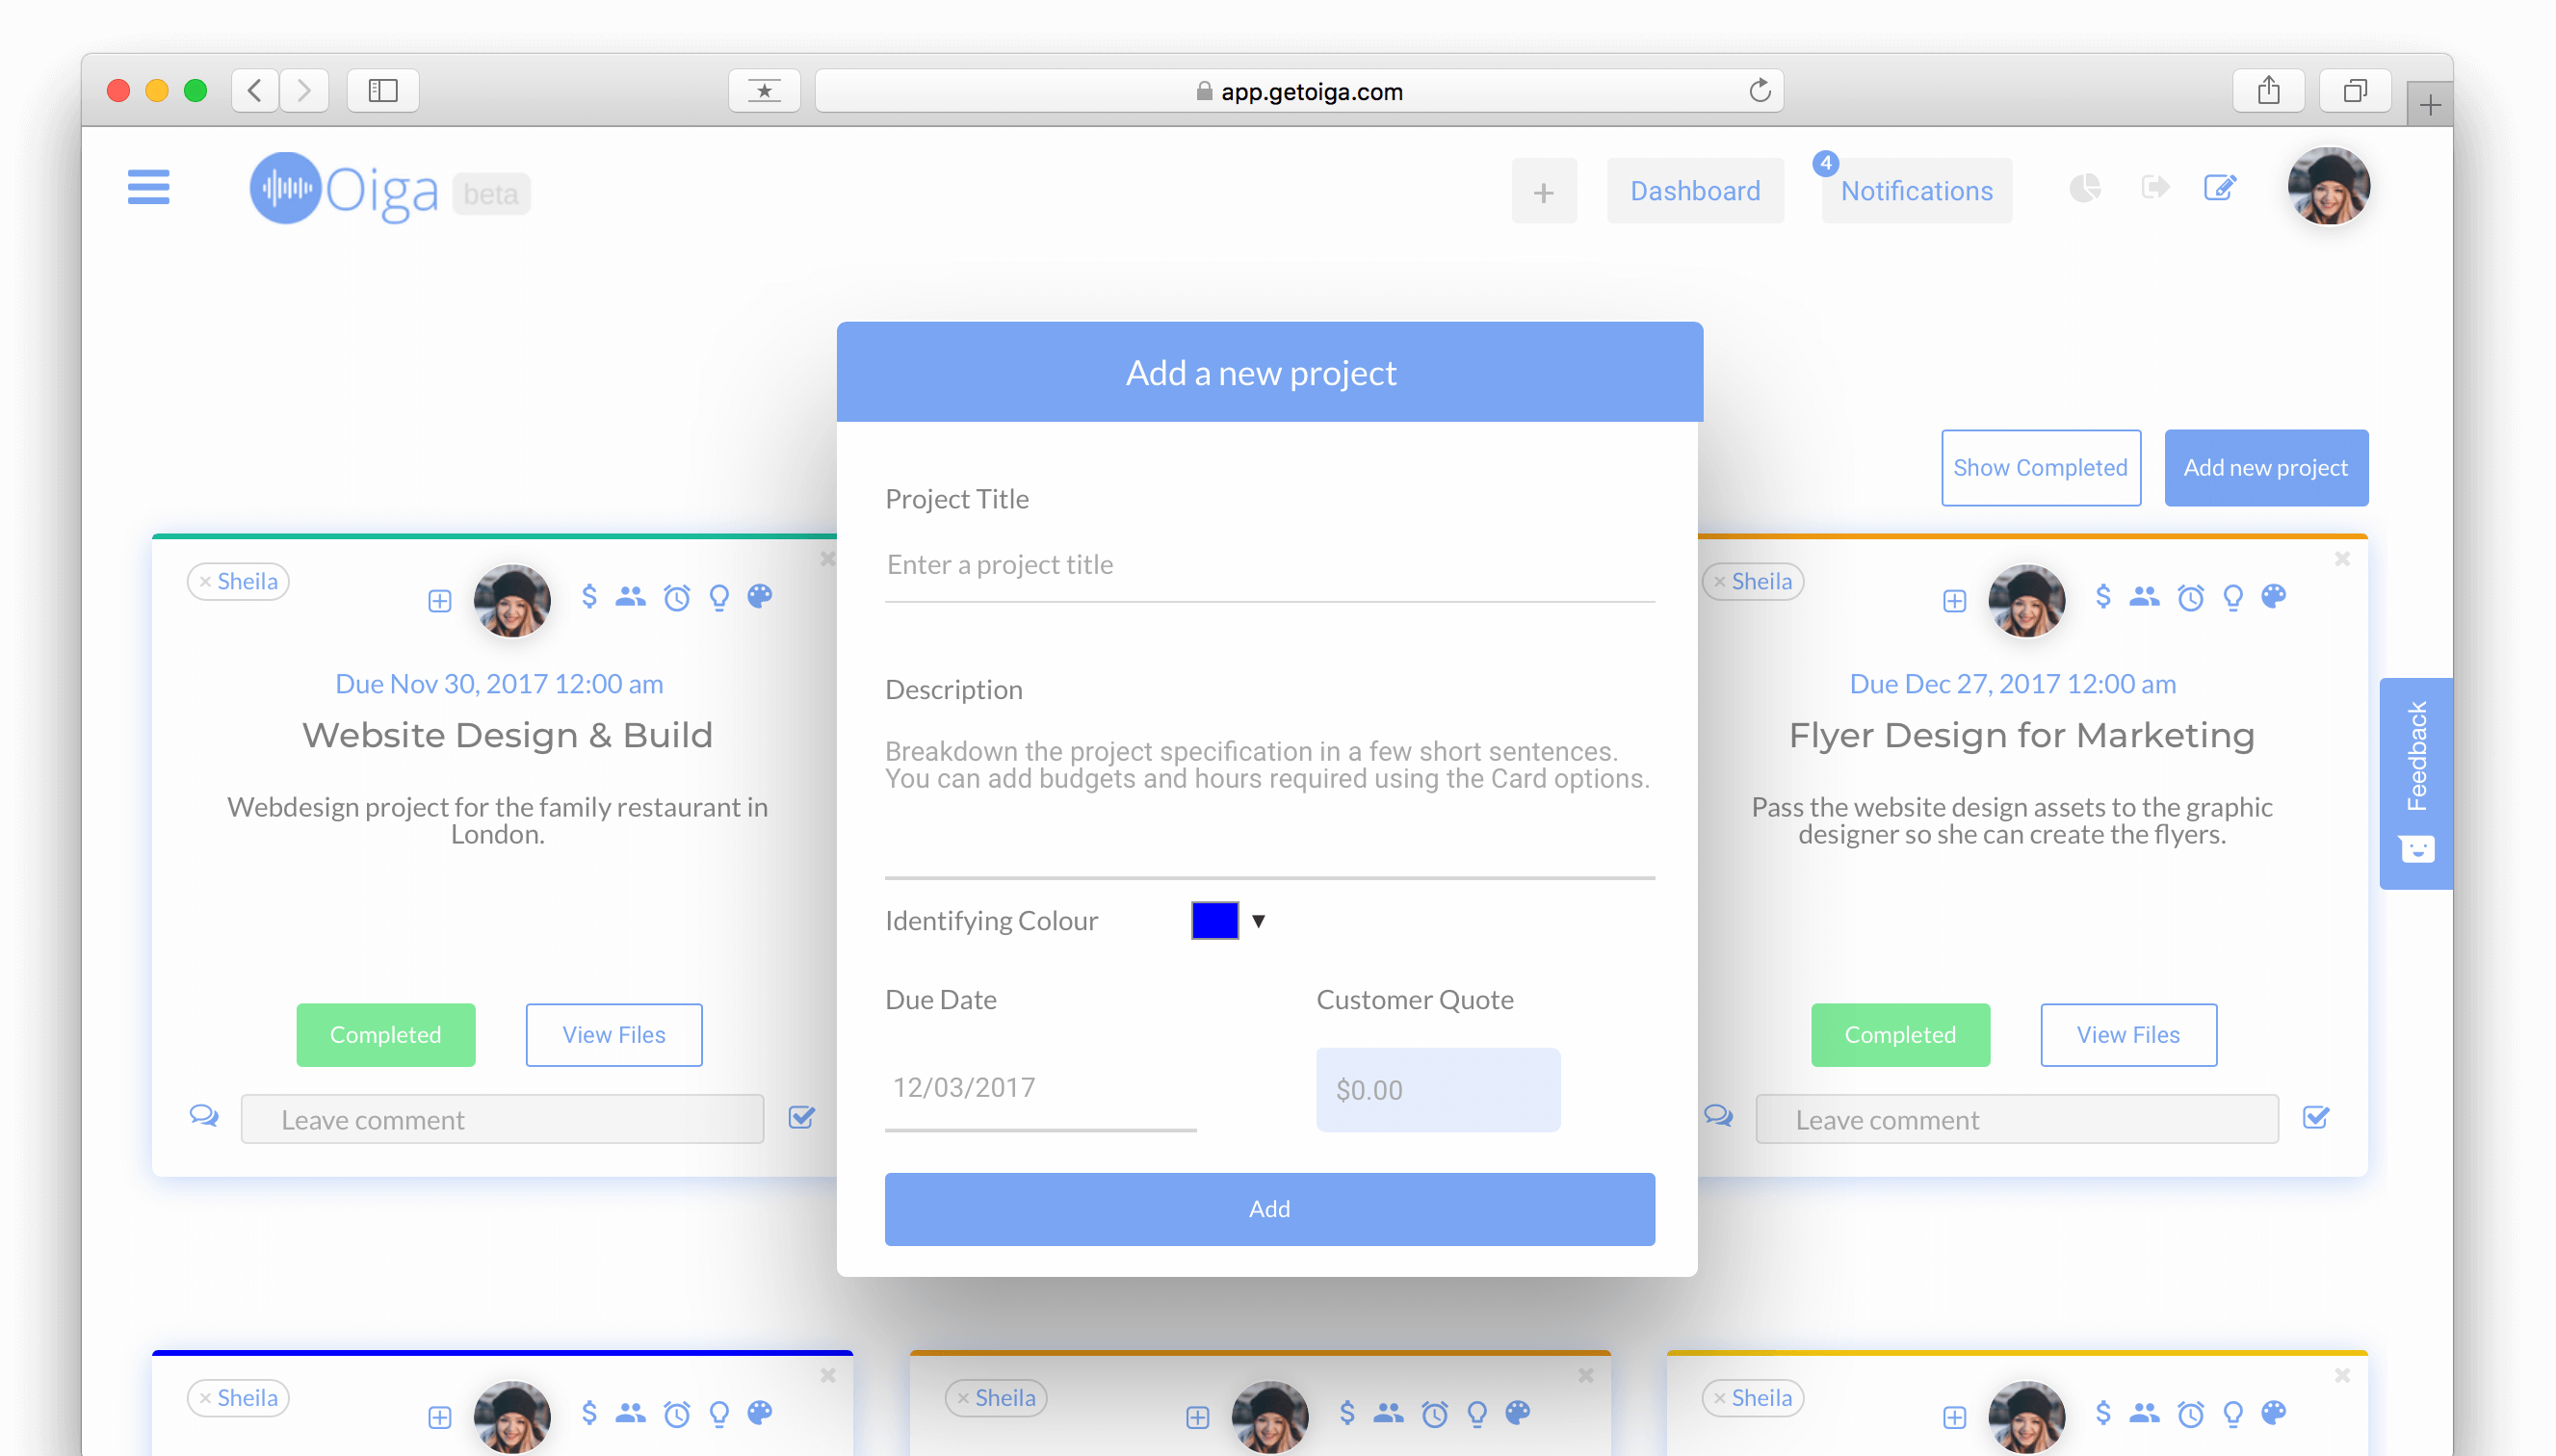Open the hamburger menu icon
The image size is (2556, 1456).
point(148,187)
